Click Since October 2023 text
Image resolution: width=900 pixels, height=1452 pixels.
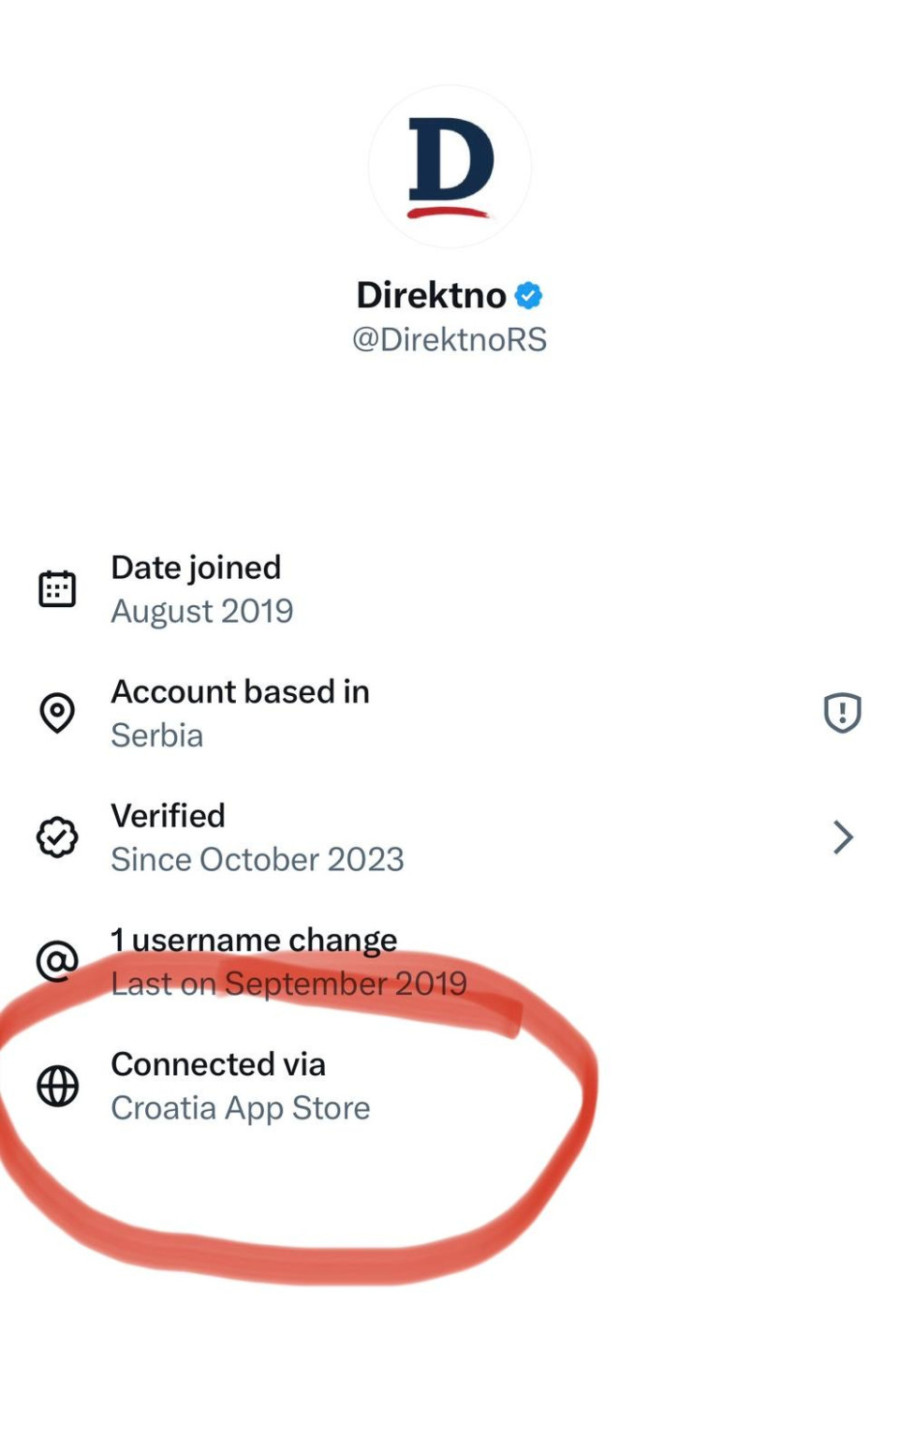257,859
